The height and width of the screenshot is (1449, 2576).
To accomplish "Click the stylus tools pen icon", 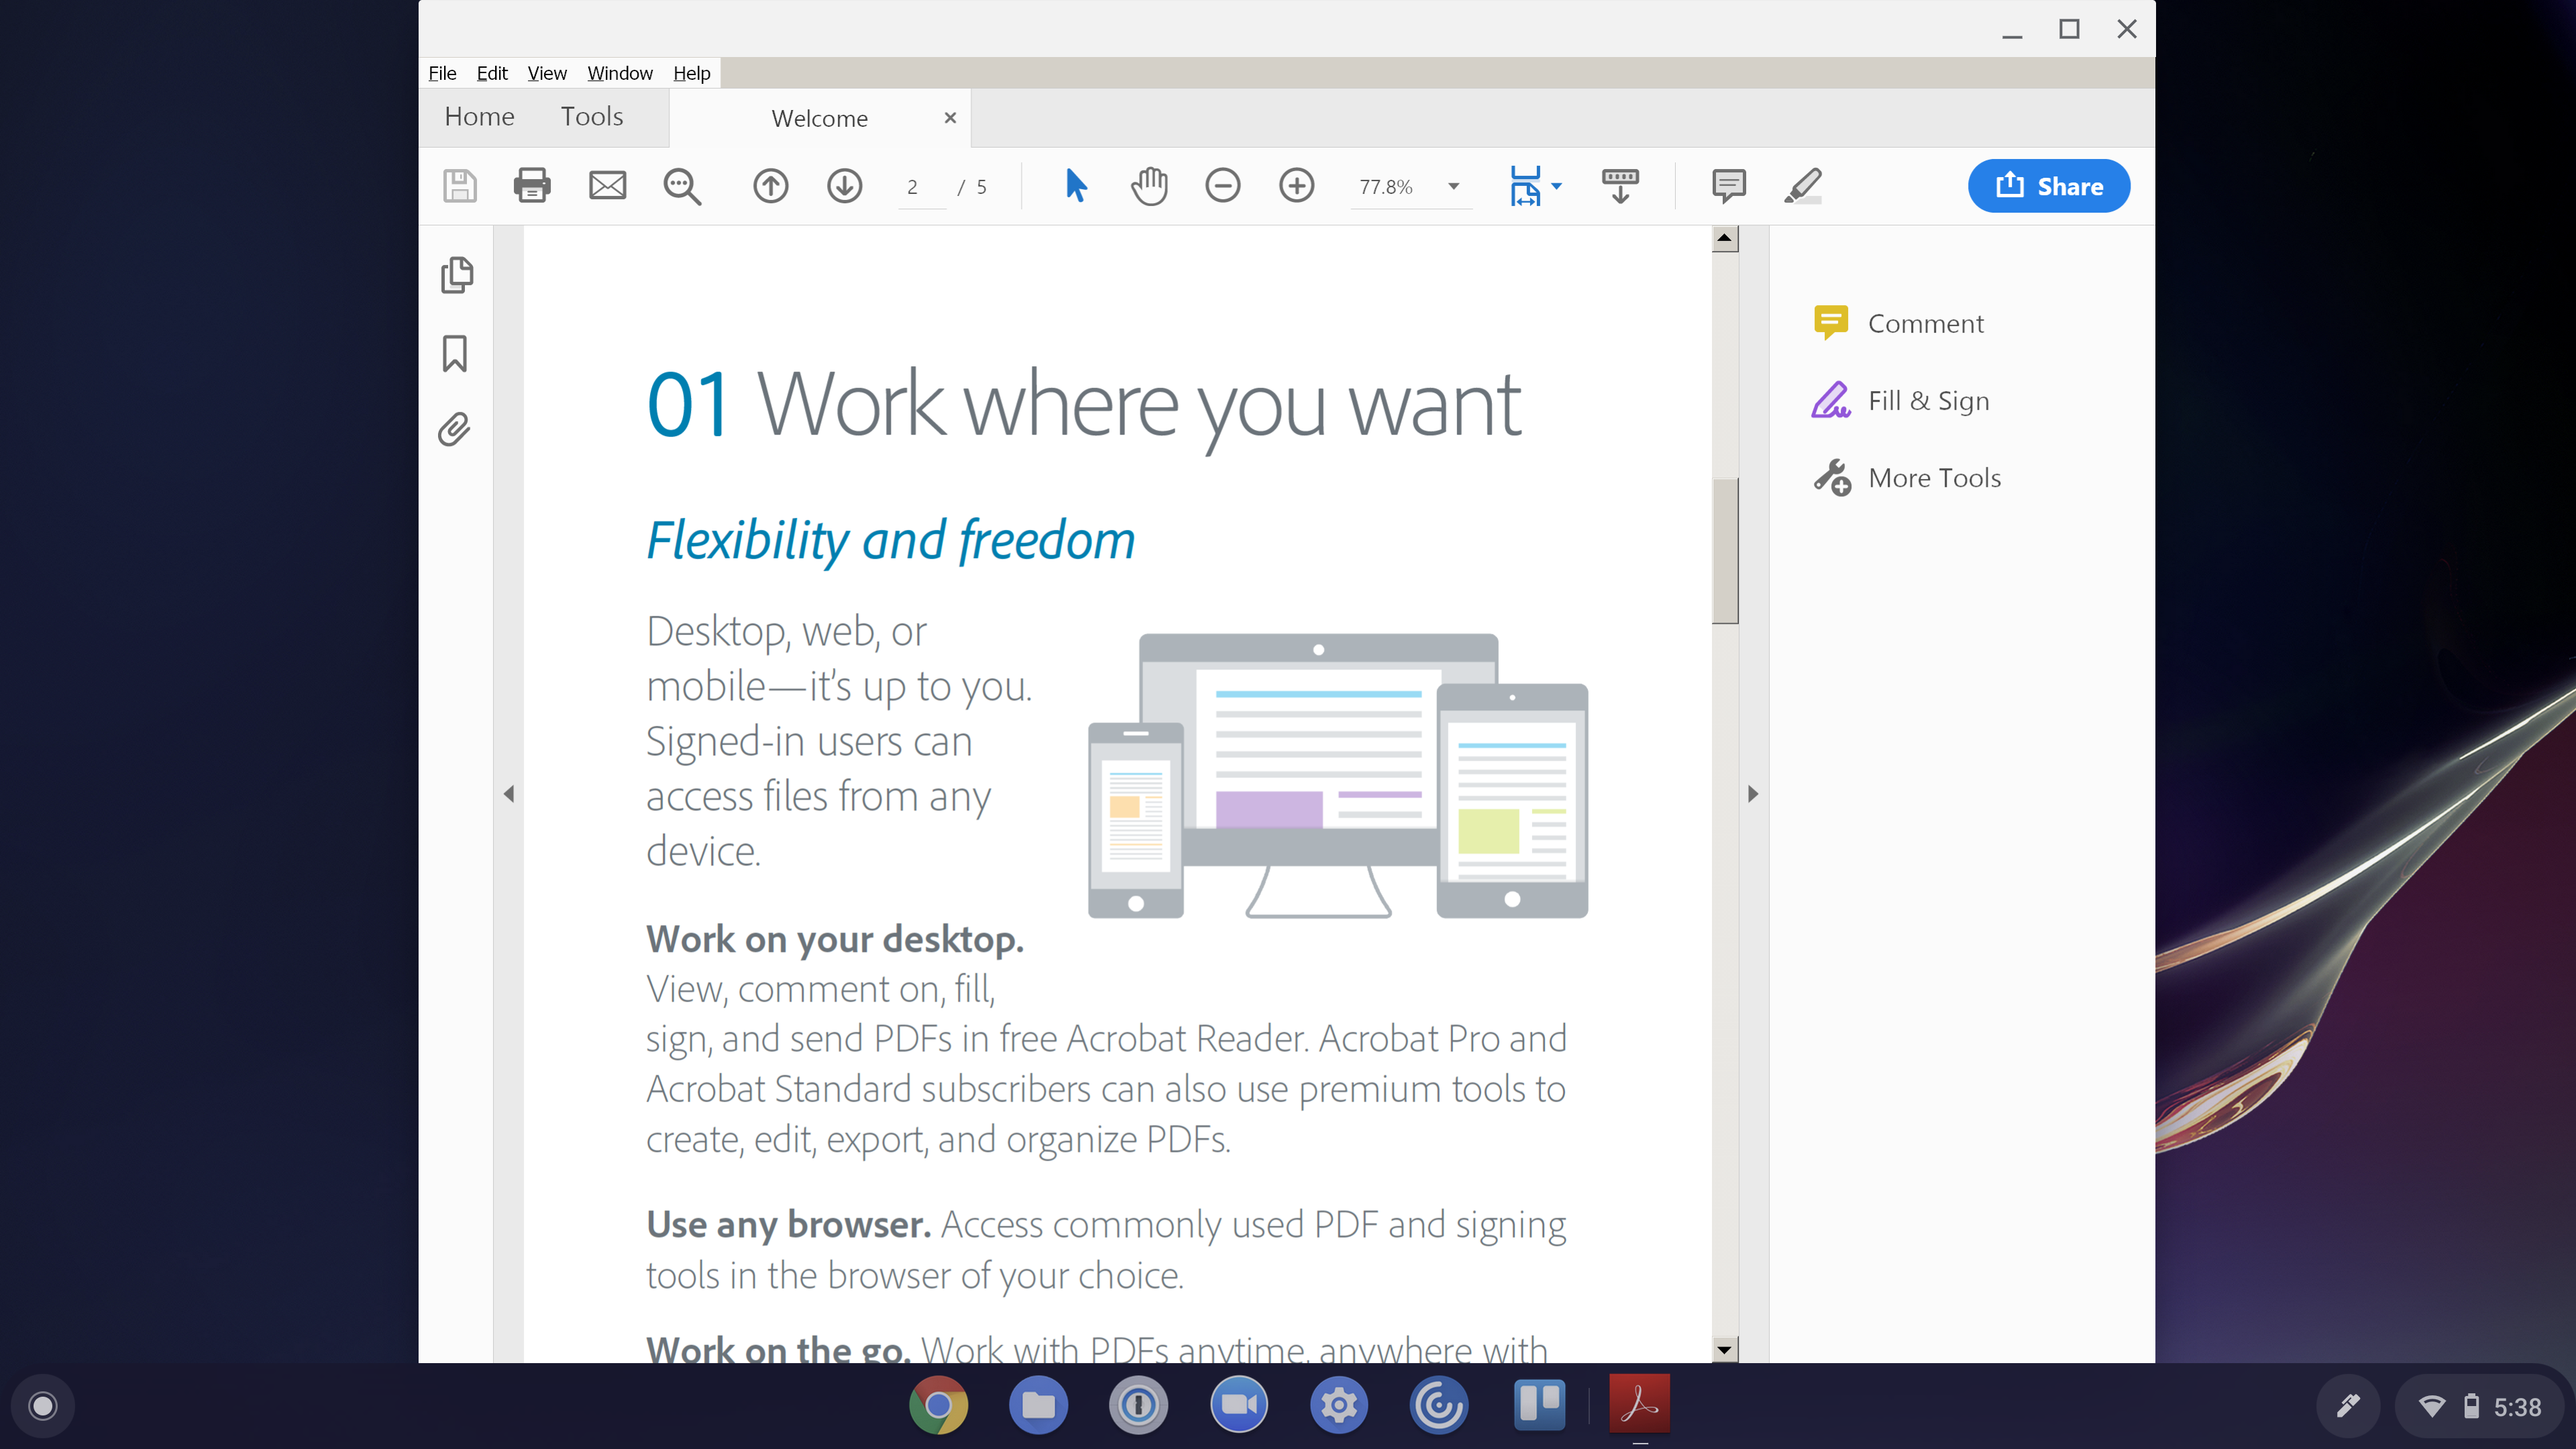I will point(2348,1407).
